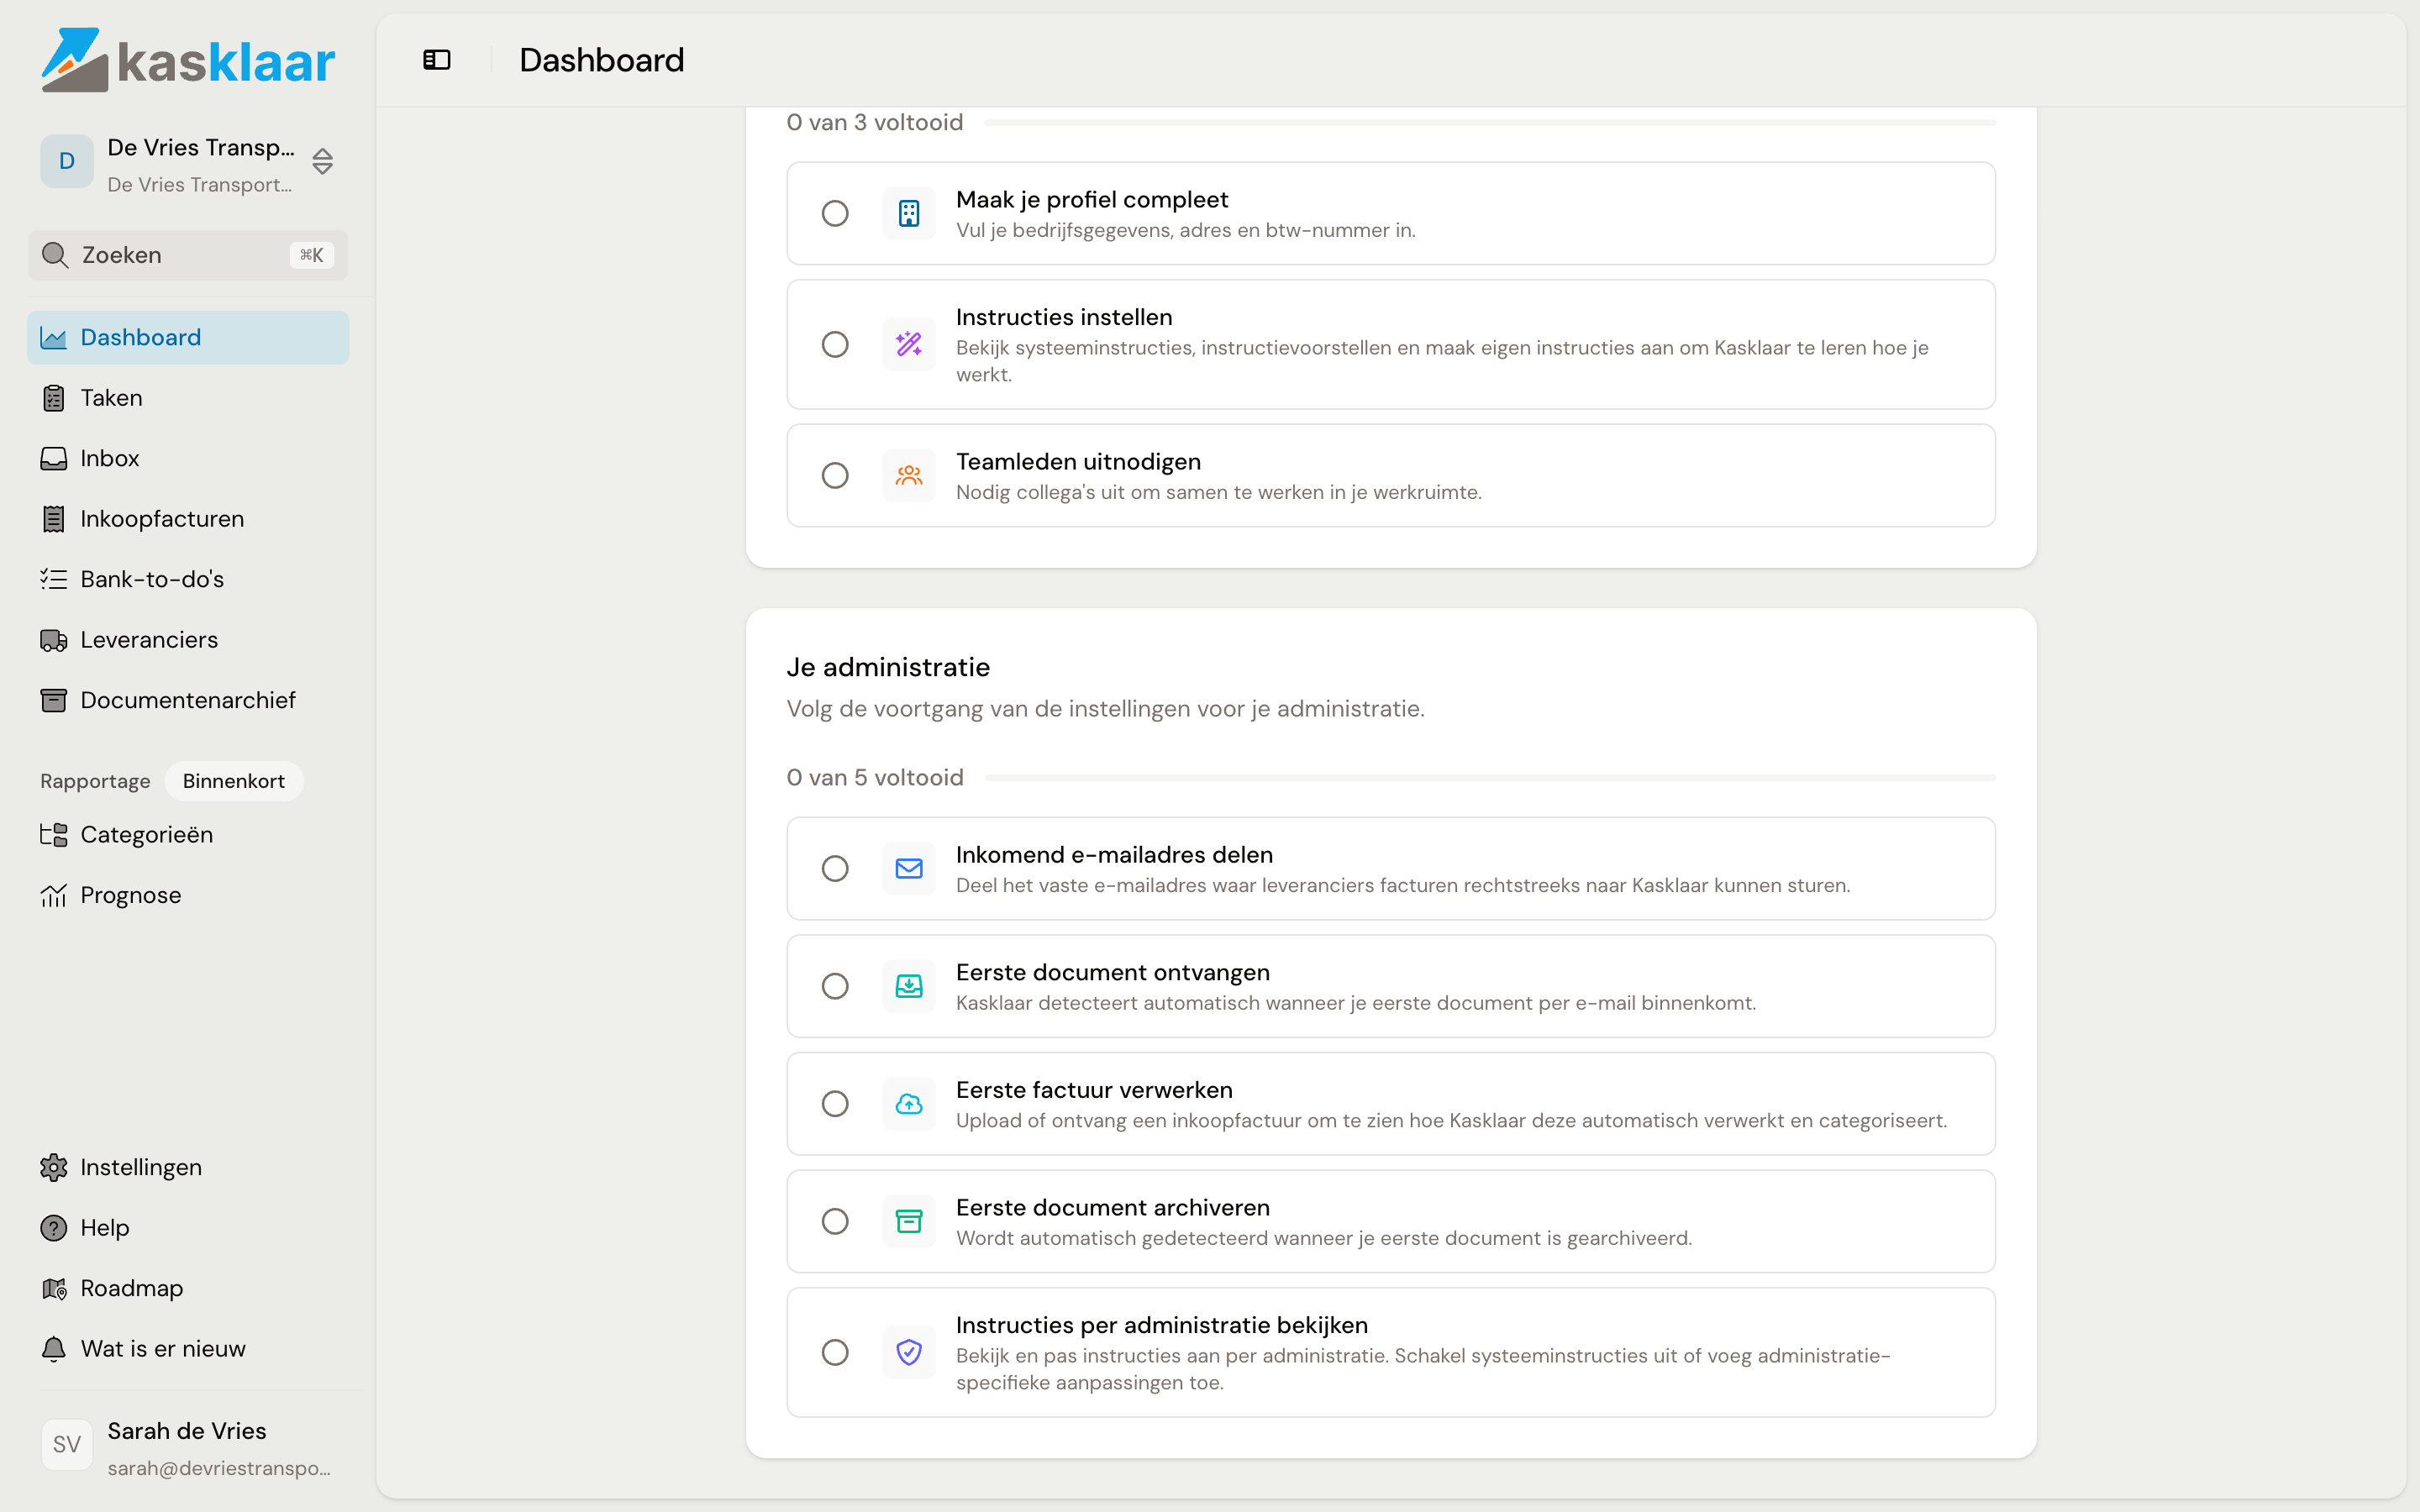Check the Eerste factuur verwerken circle
Viewport: 2420px width, 1512px height.
point(835,1104)
